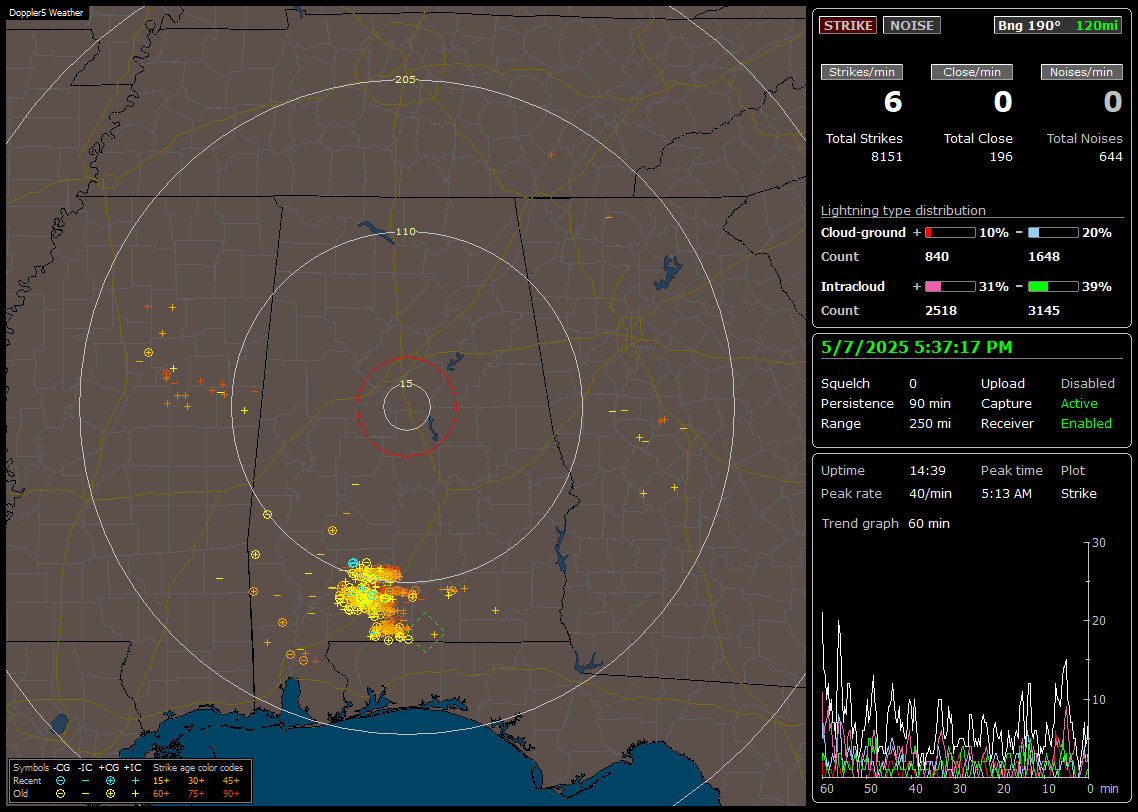1138x812 pixels.
Task: Click the Trend graph 60 min label
Action: (x=885, y=524)
